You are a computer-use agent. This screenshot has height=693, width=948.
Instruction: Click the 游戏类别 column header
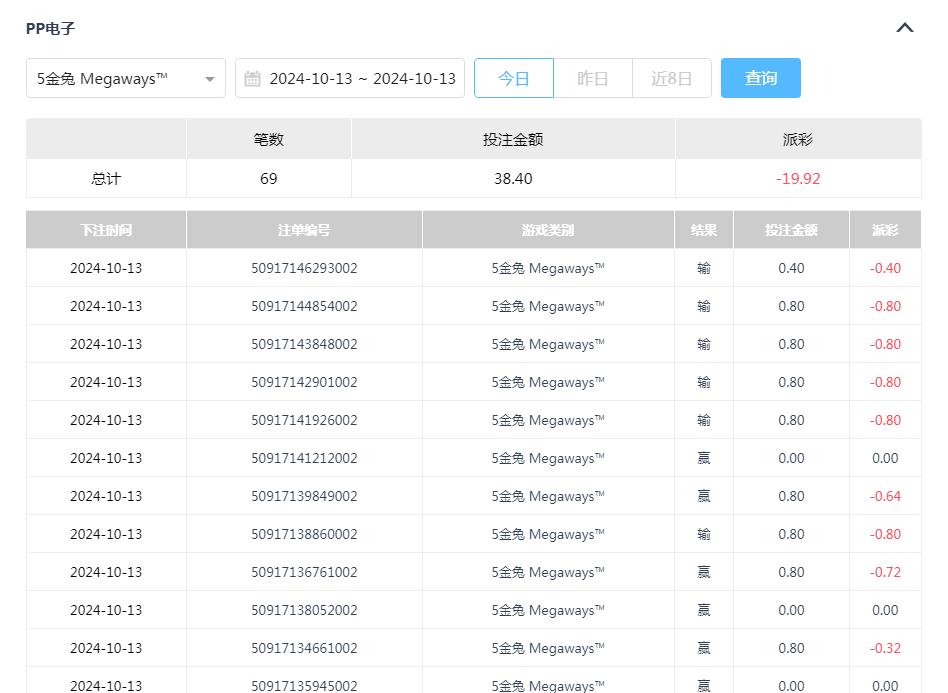coord(548,230)
